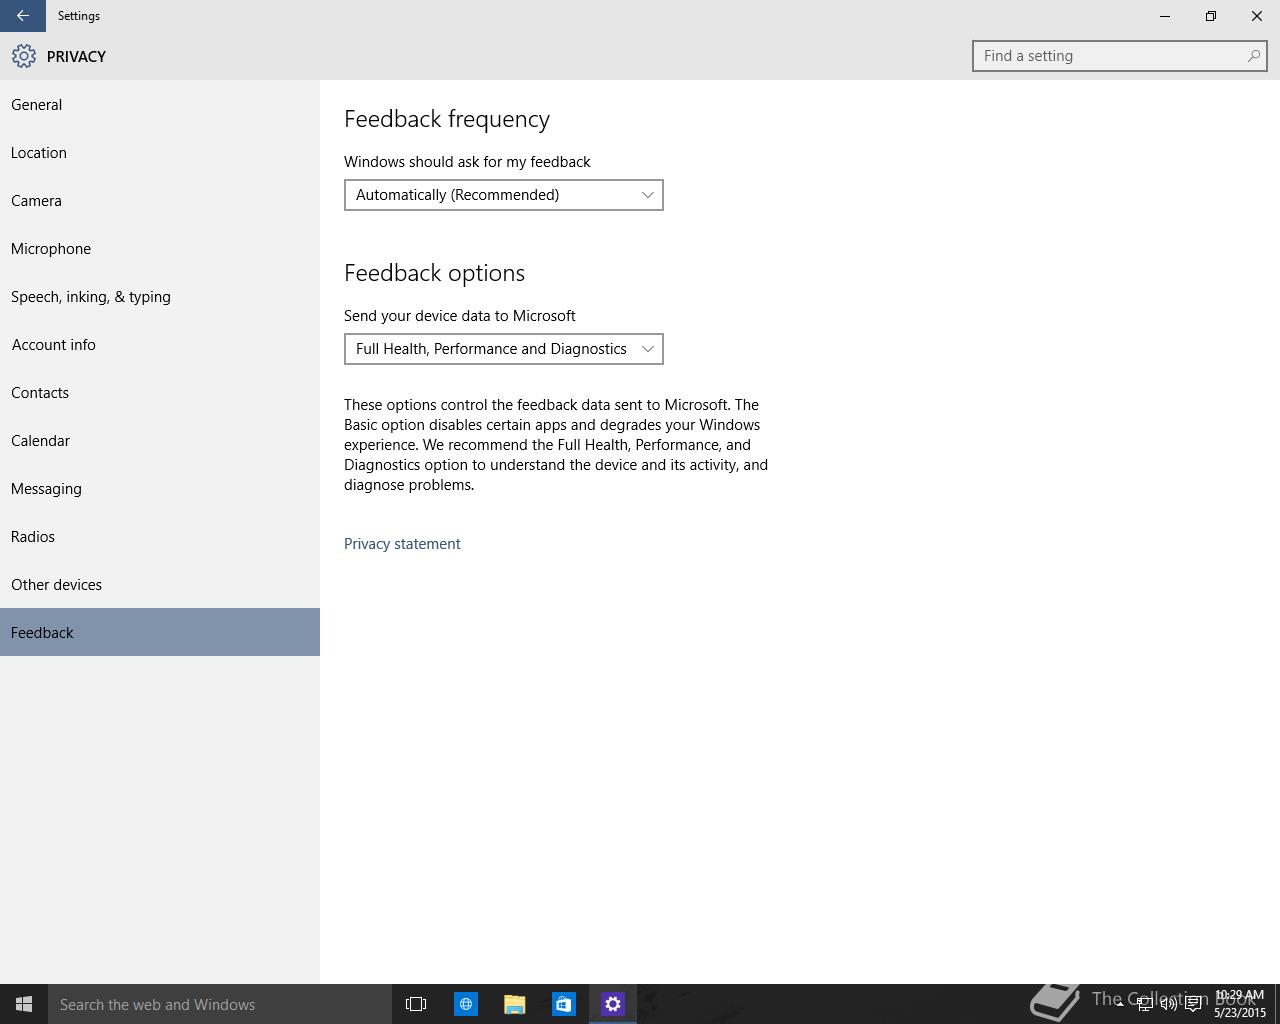
Task: Open the Privacy statement link
Action: point(402,544)
